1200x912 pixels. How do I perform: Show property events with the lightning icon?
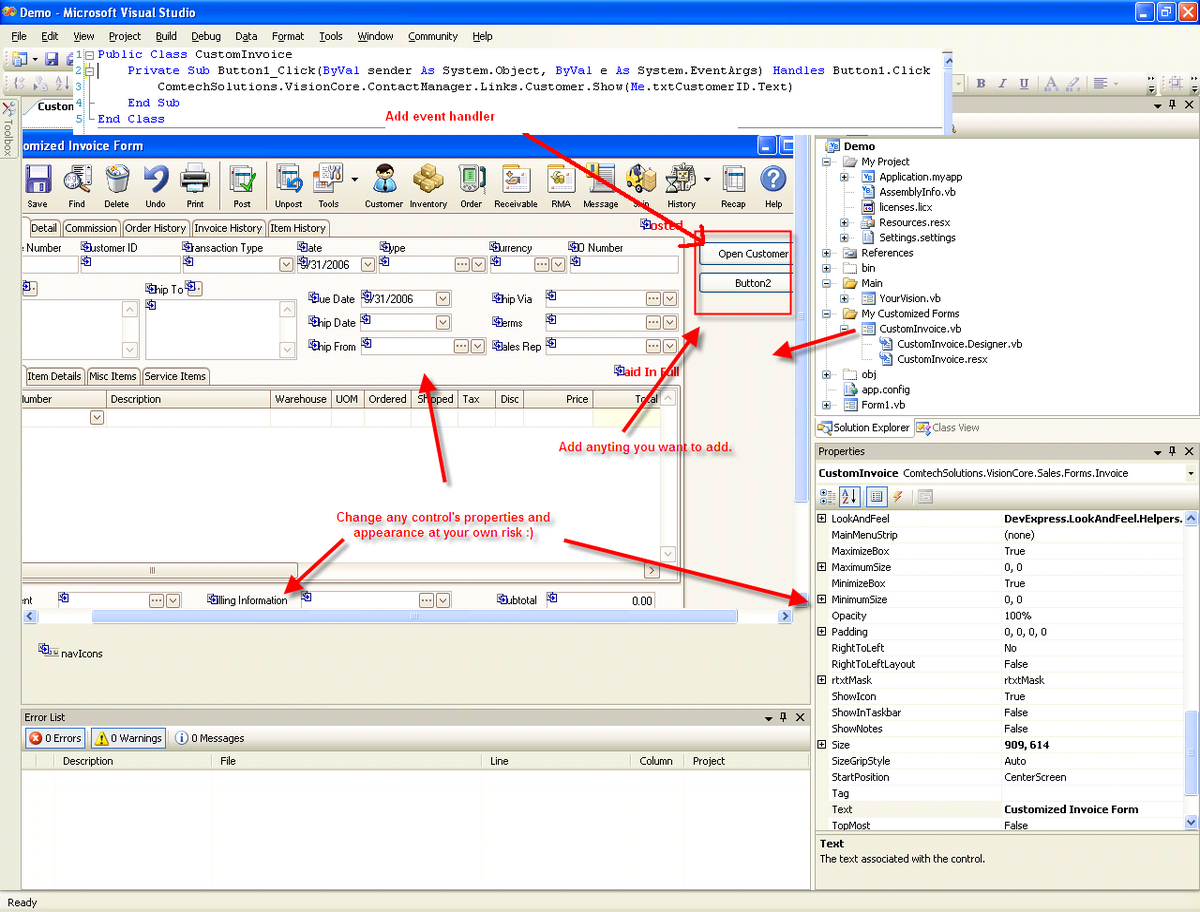click(x=898, y=496)
